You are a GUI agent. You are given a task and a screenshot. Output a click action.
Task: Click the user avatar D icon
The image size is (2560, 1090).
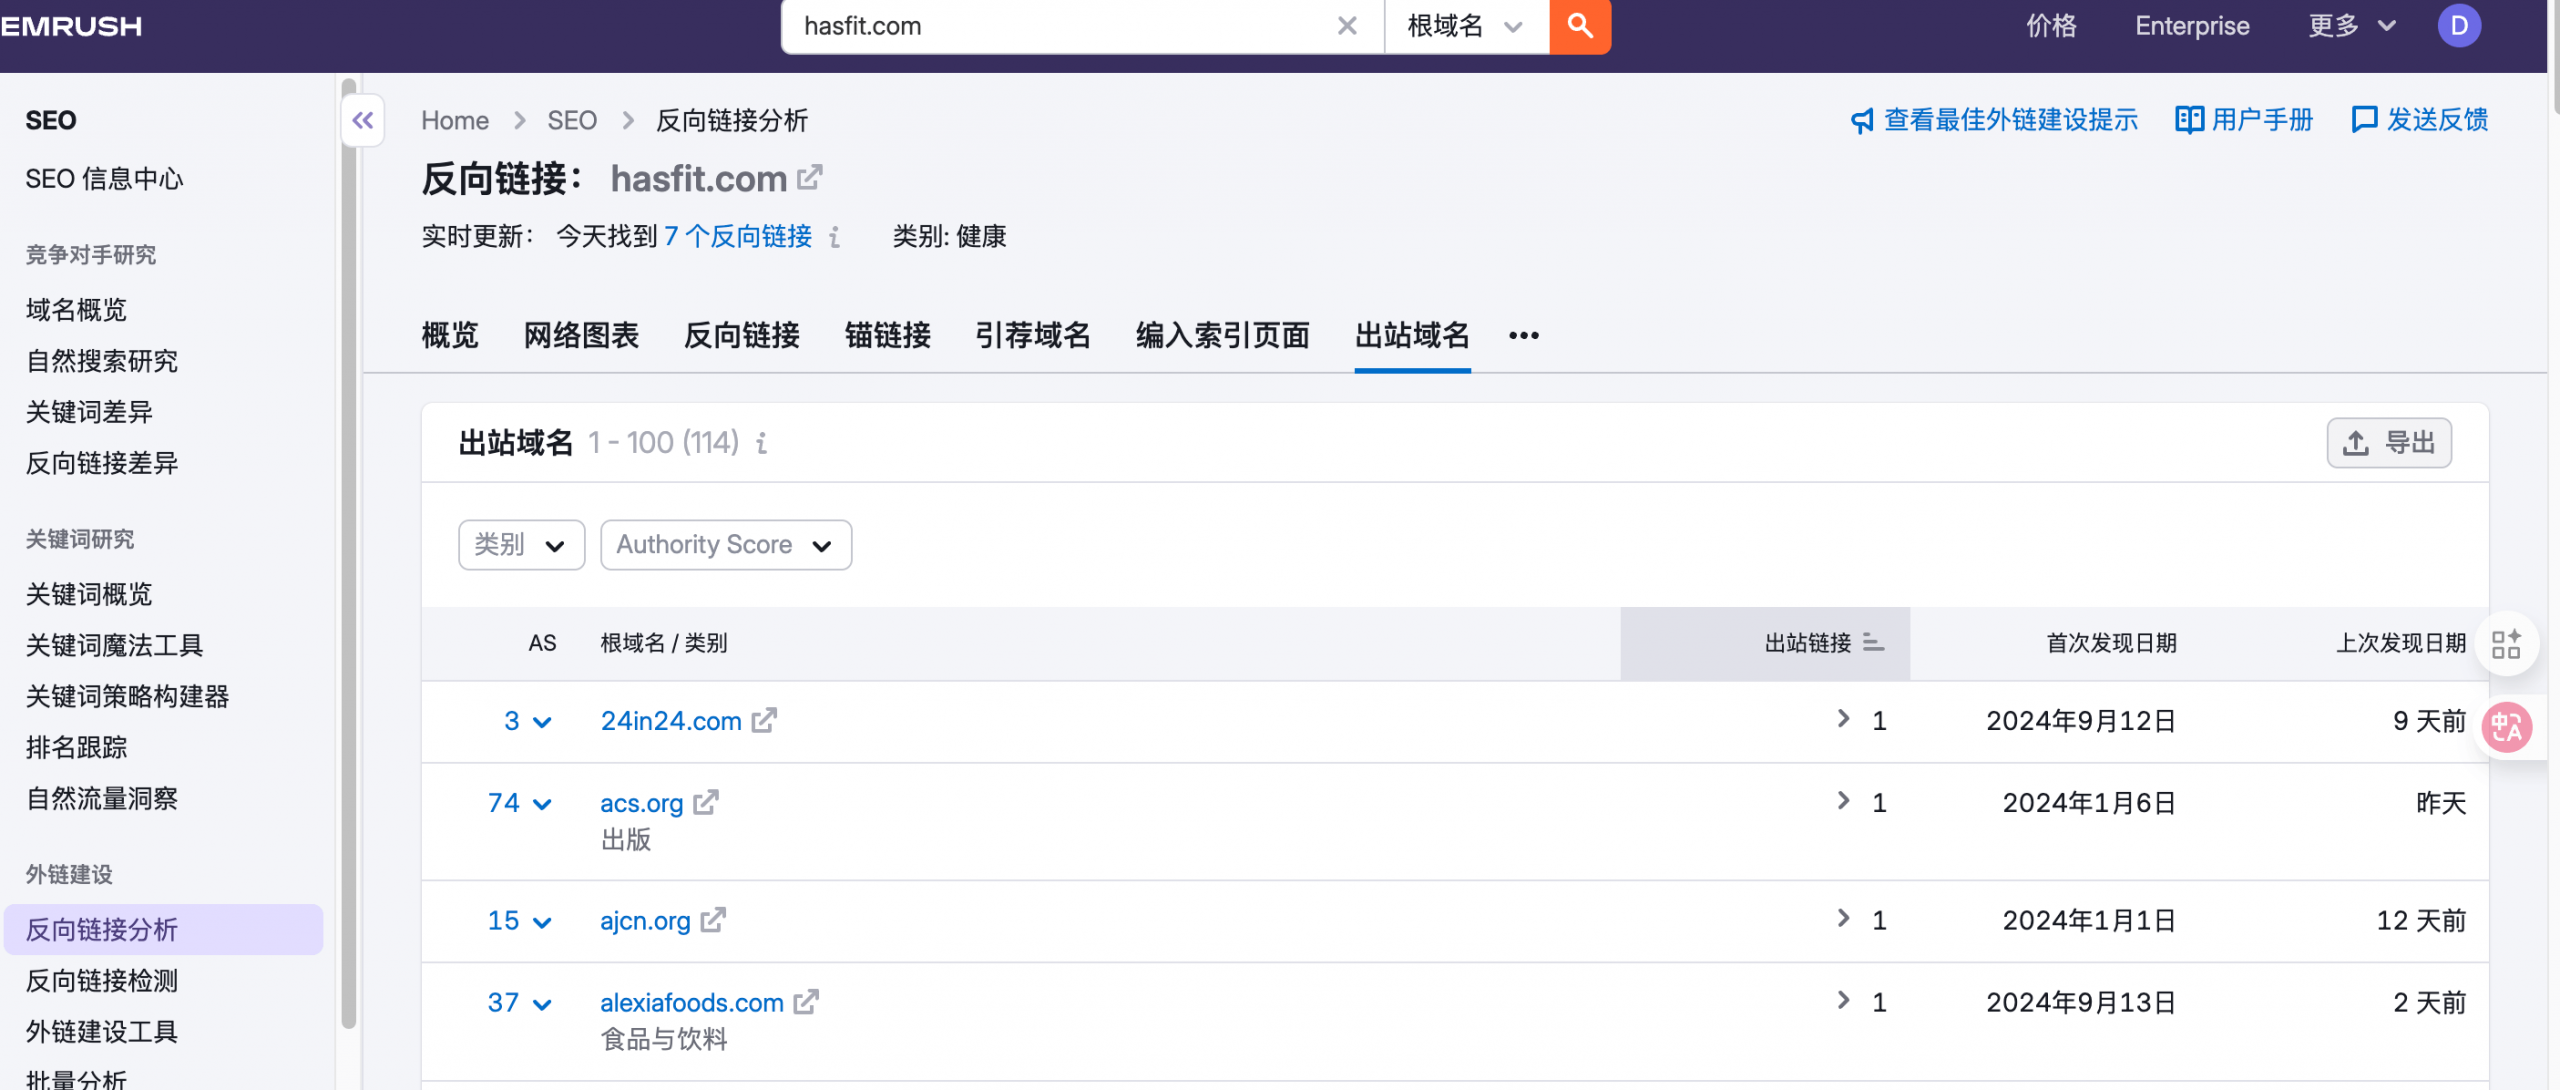click(x=2459, y=26)
